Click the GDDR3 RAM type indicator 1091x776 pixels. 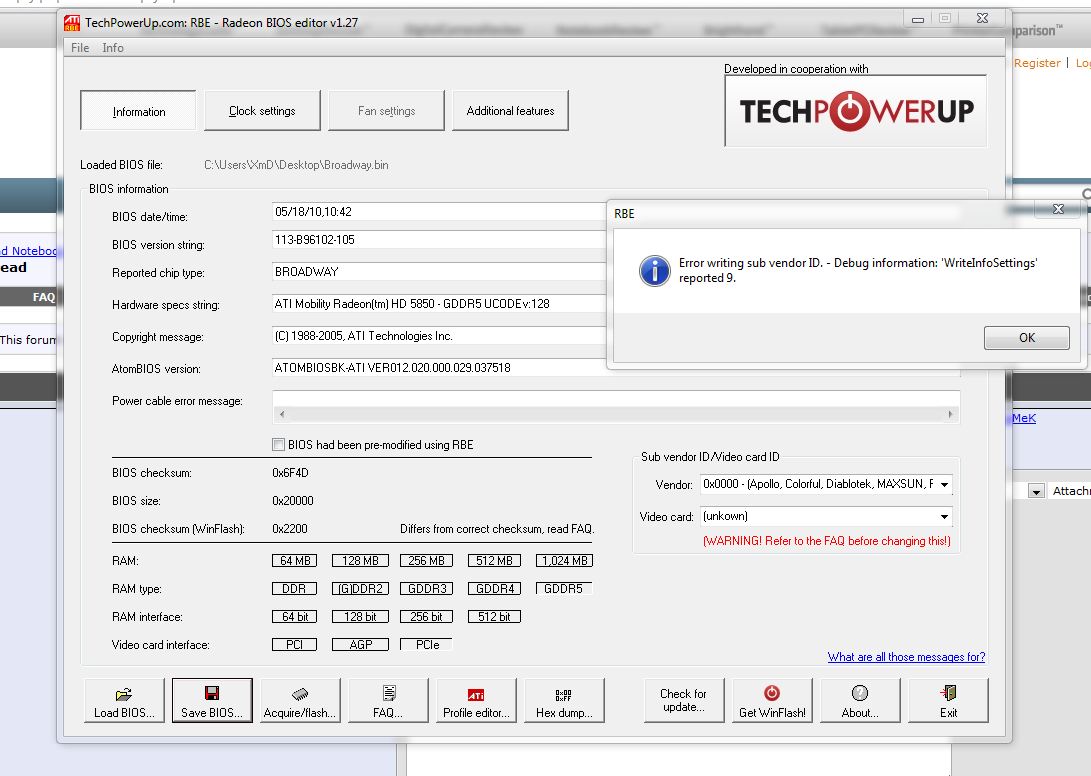point(426,589)
